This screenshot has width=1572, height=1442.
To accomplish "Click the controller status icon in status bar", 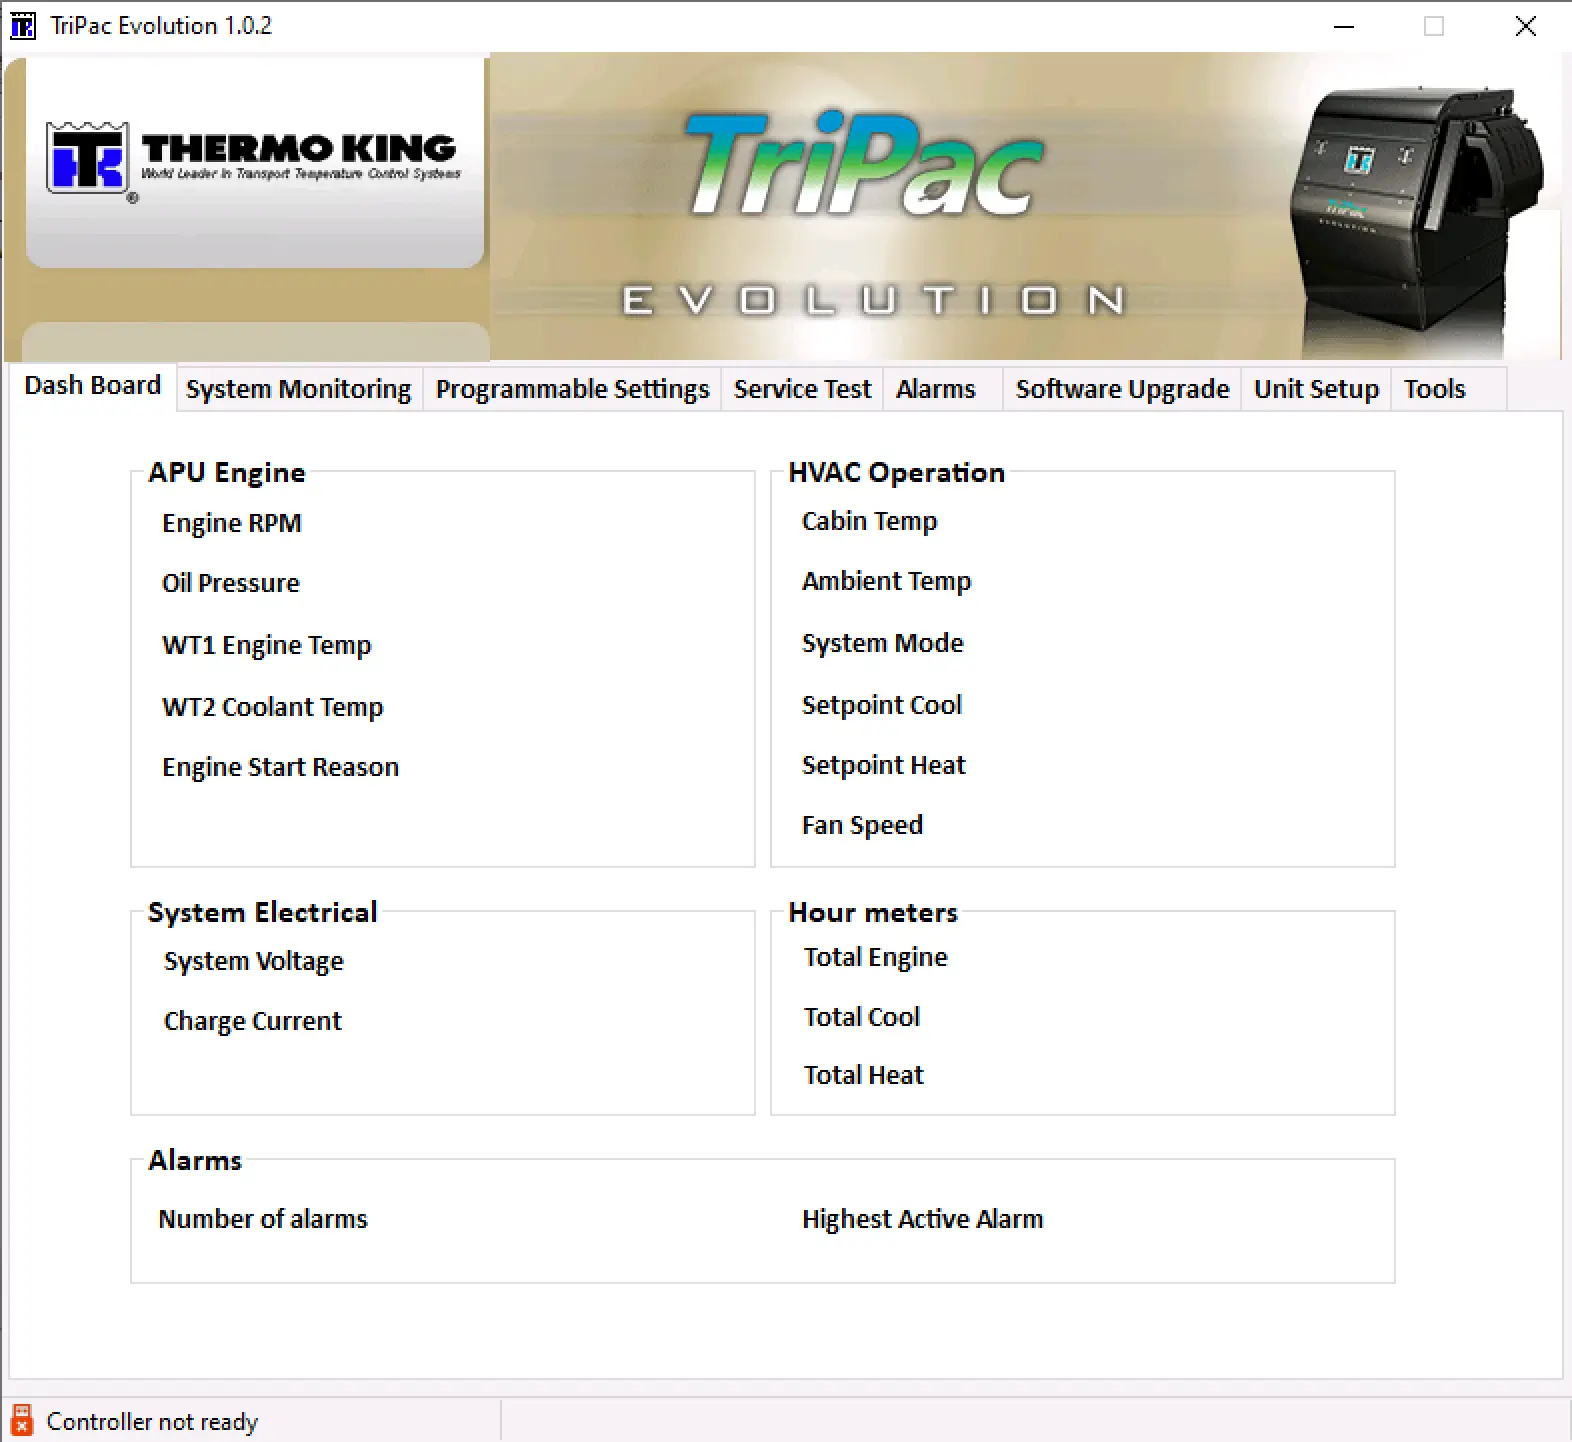I will 22,1421.
